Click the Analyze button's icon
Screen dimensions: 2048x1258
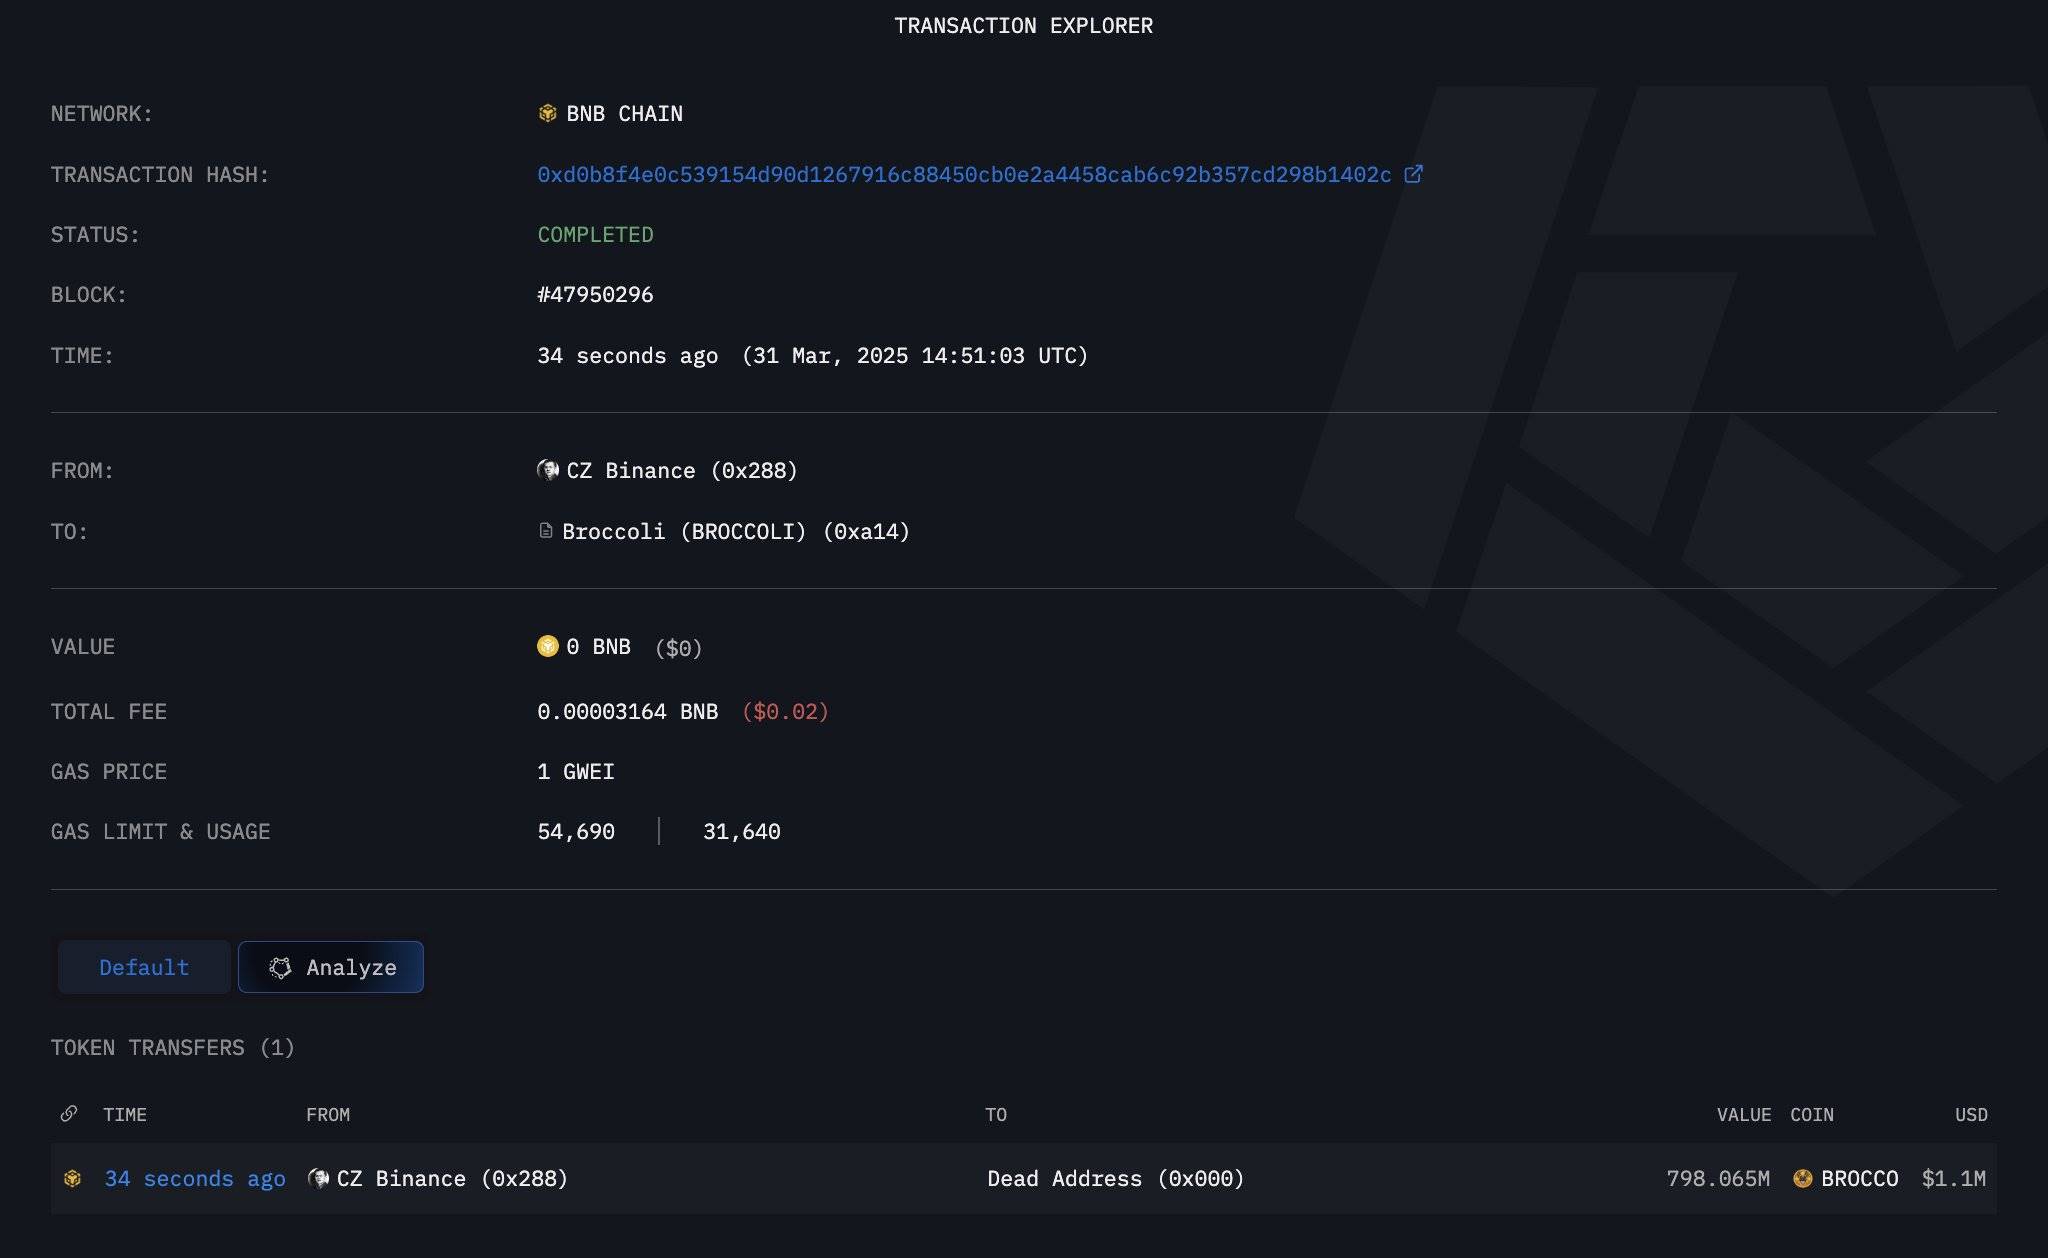click(x=280, y=967)
